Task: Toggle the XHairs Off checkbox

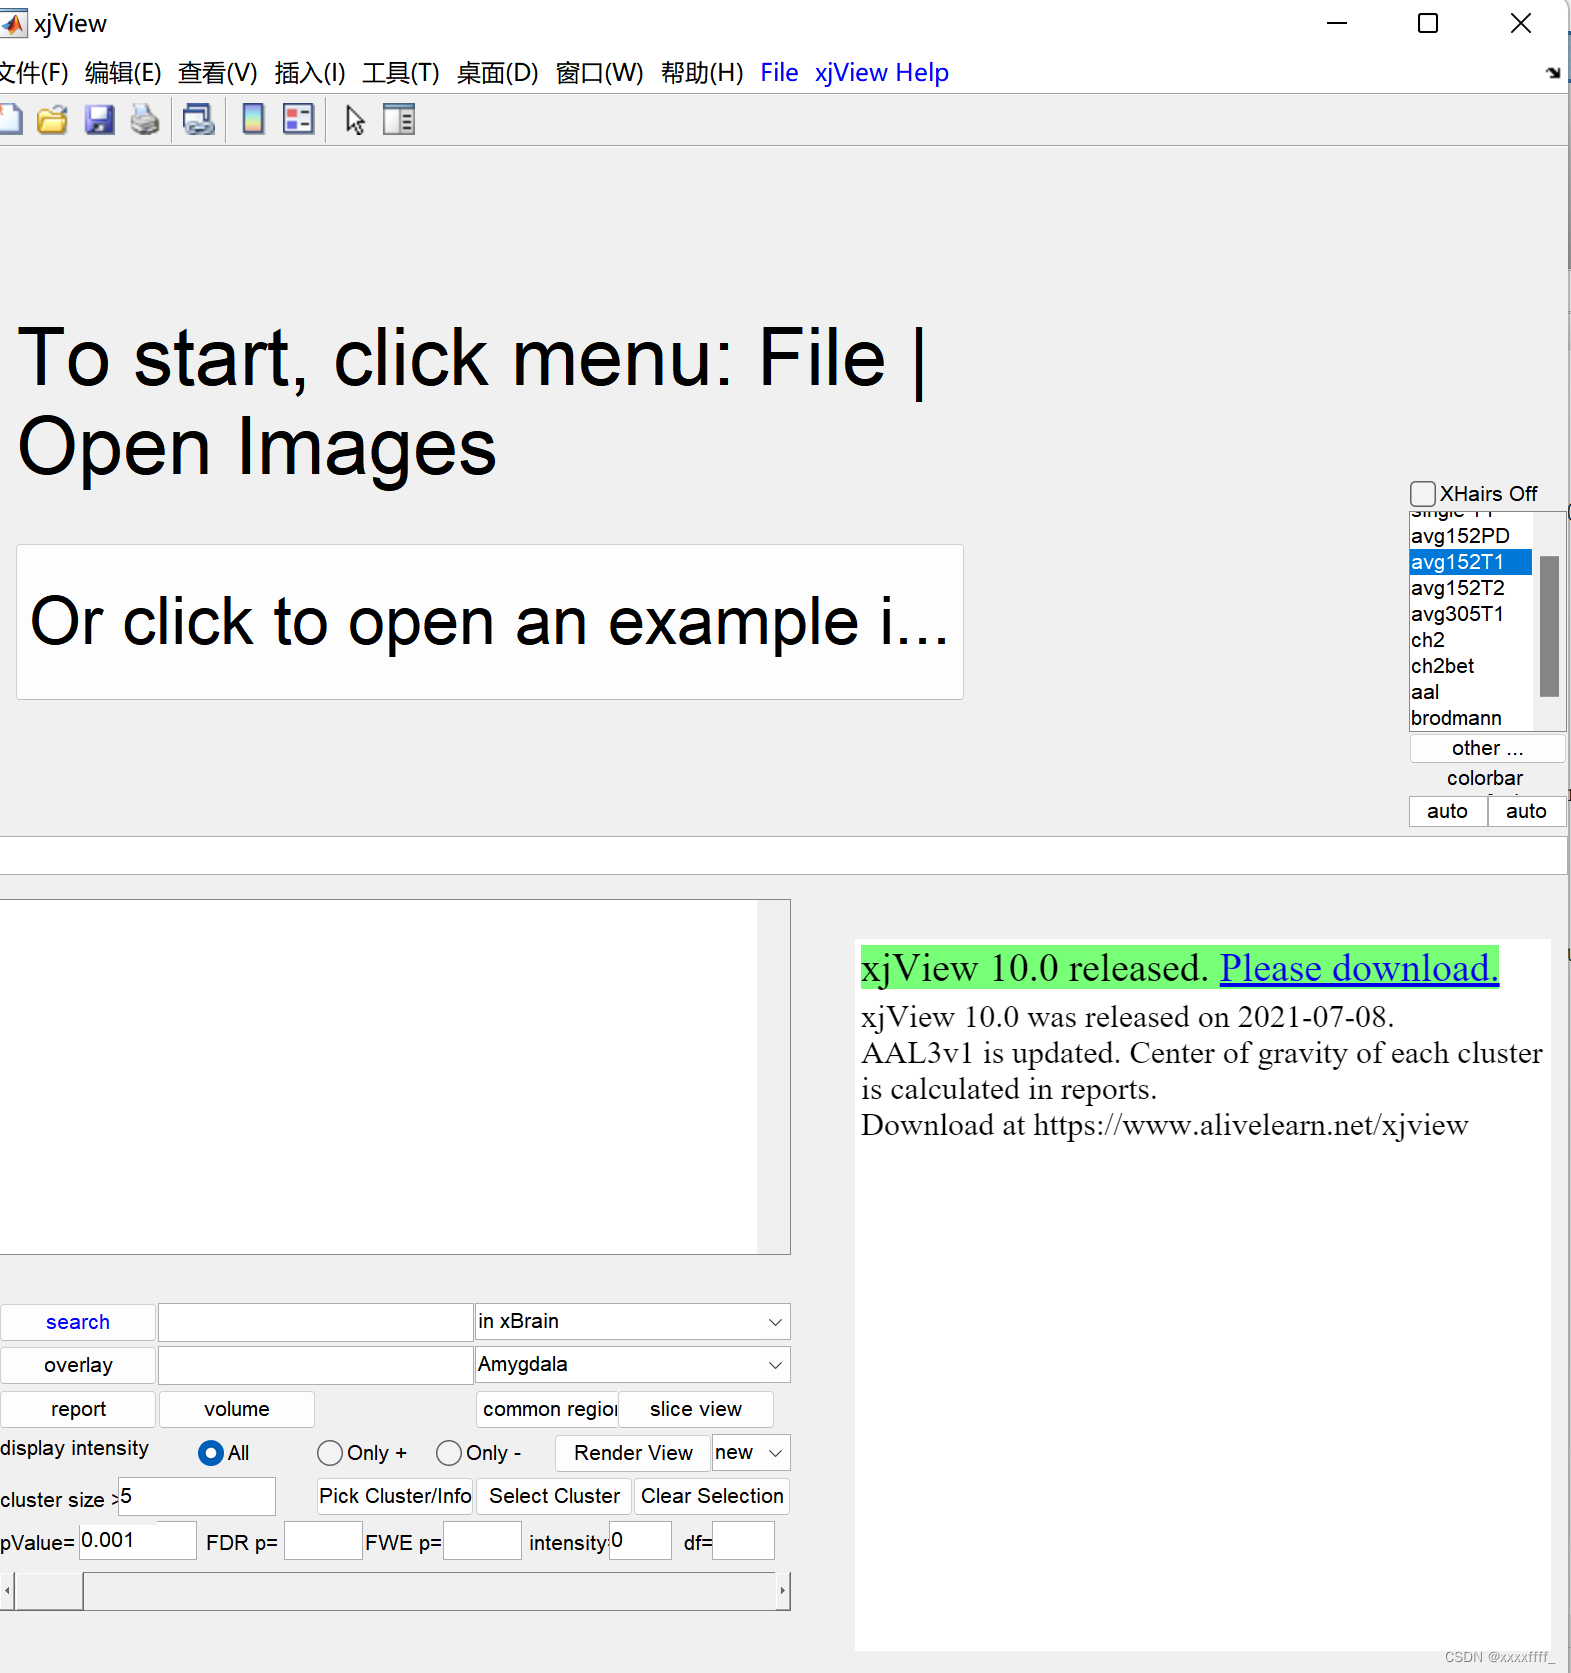Action: [x=1423, y=494]
